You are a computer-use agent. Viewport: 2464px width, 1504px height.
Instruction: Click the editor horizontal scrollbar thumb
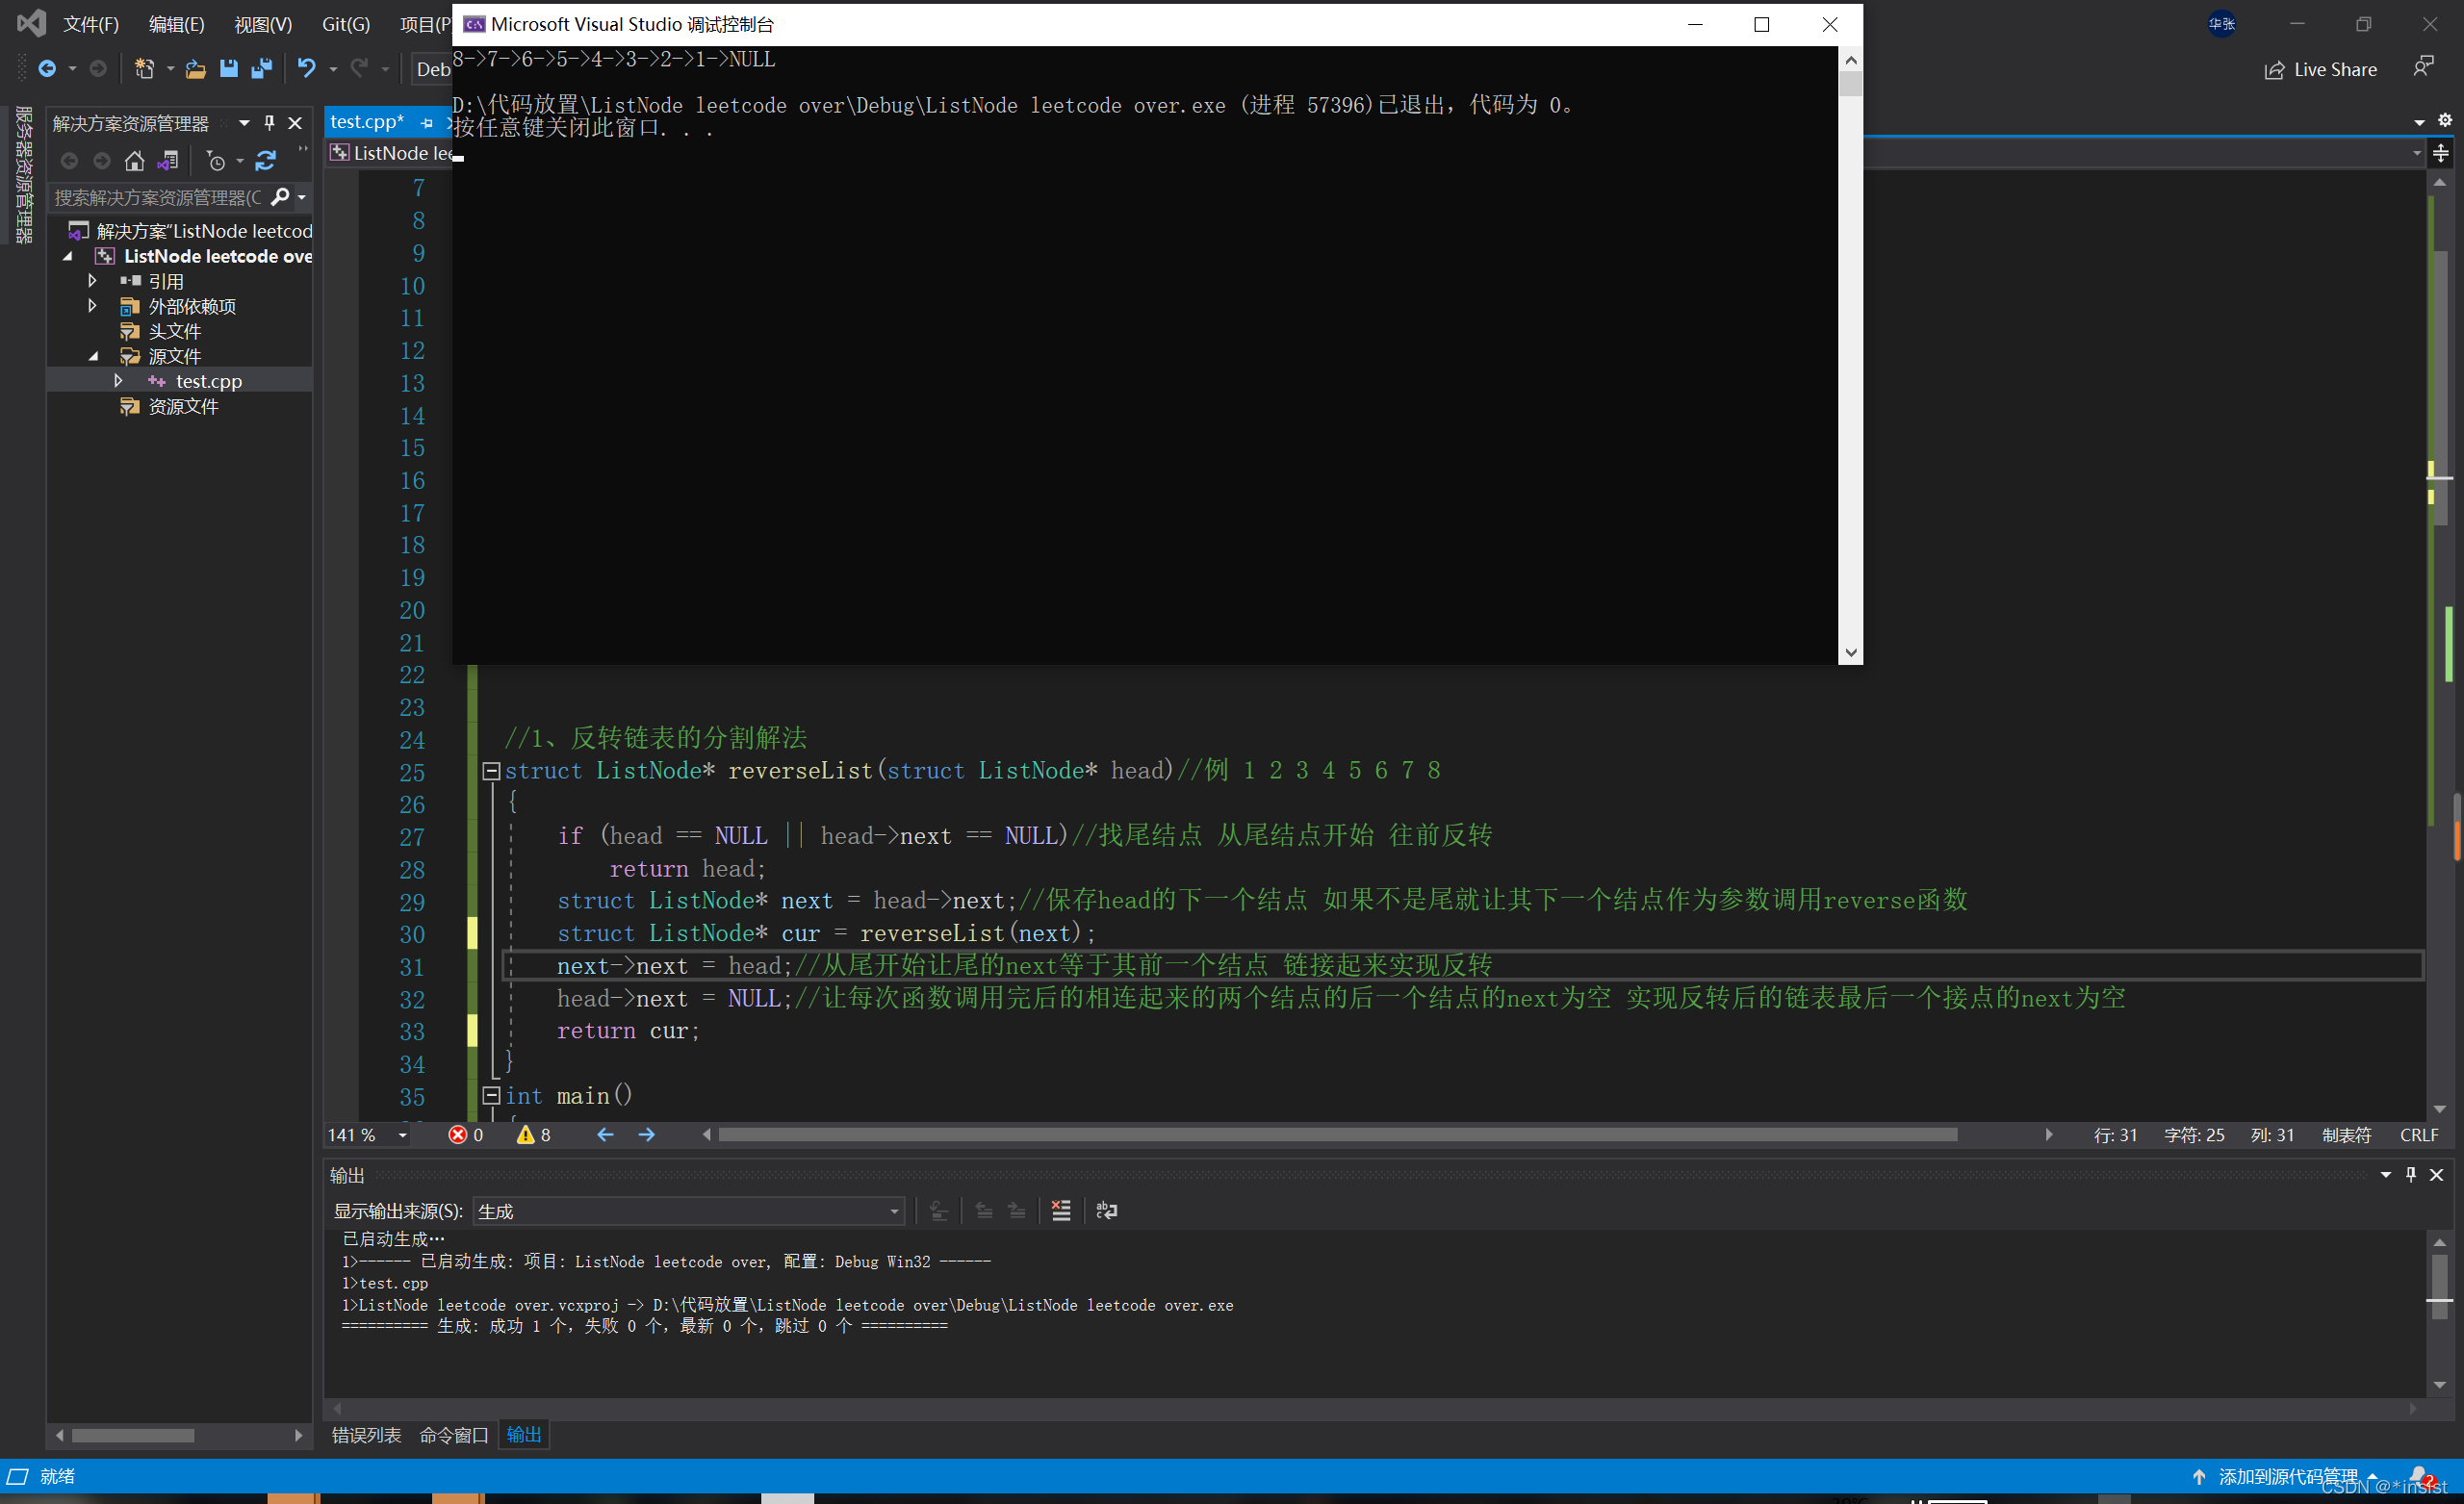coord(1337,1135)
